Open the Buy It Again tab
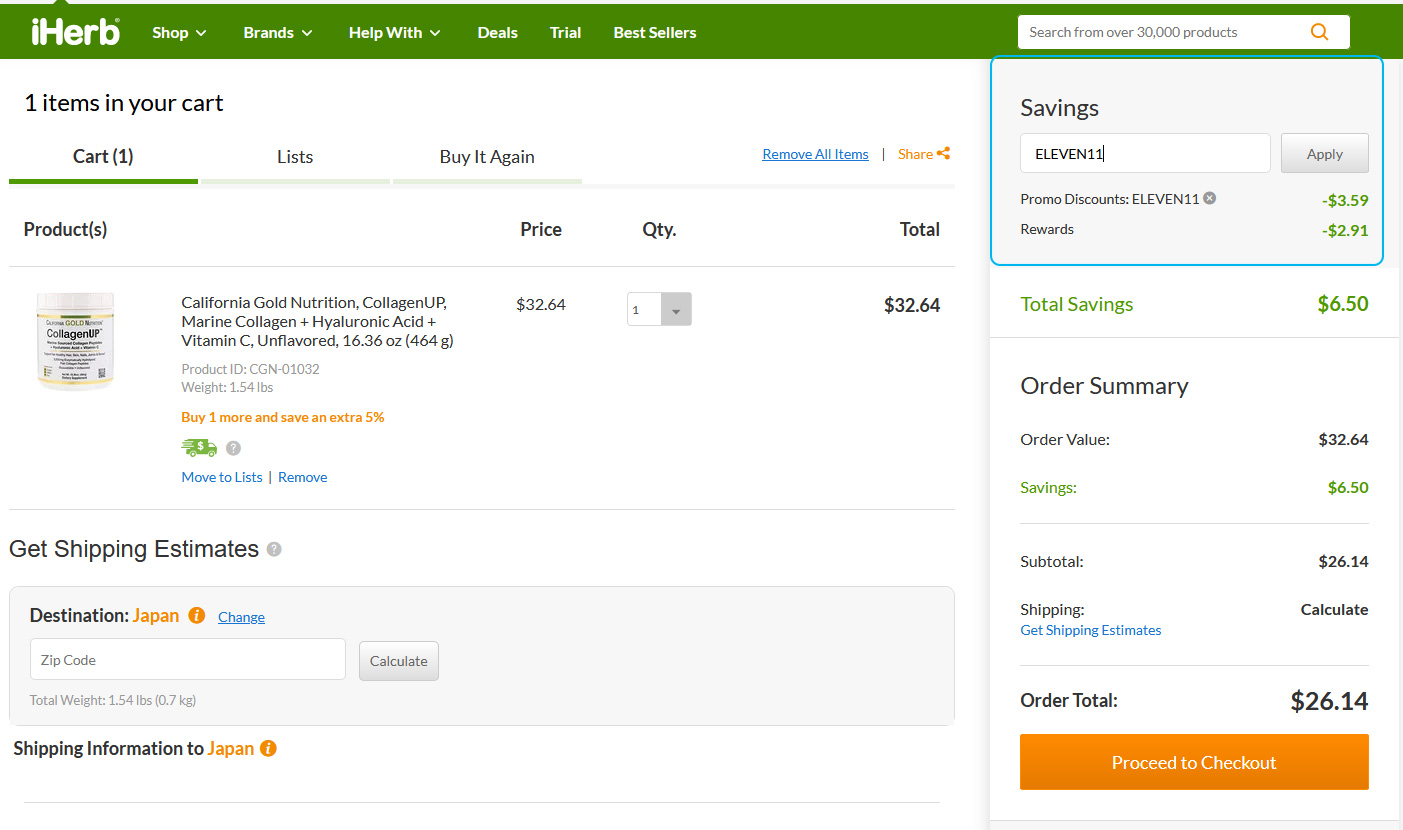 [487, 157]
